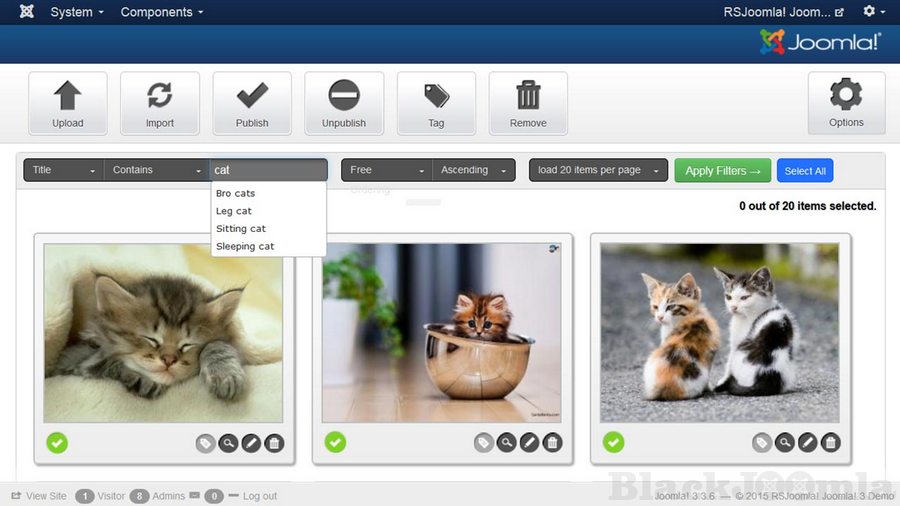The image size is (900, 506).
Task: Click the Upload arrow icon button
Action: (x=68, y=103)
